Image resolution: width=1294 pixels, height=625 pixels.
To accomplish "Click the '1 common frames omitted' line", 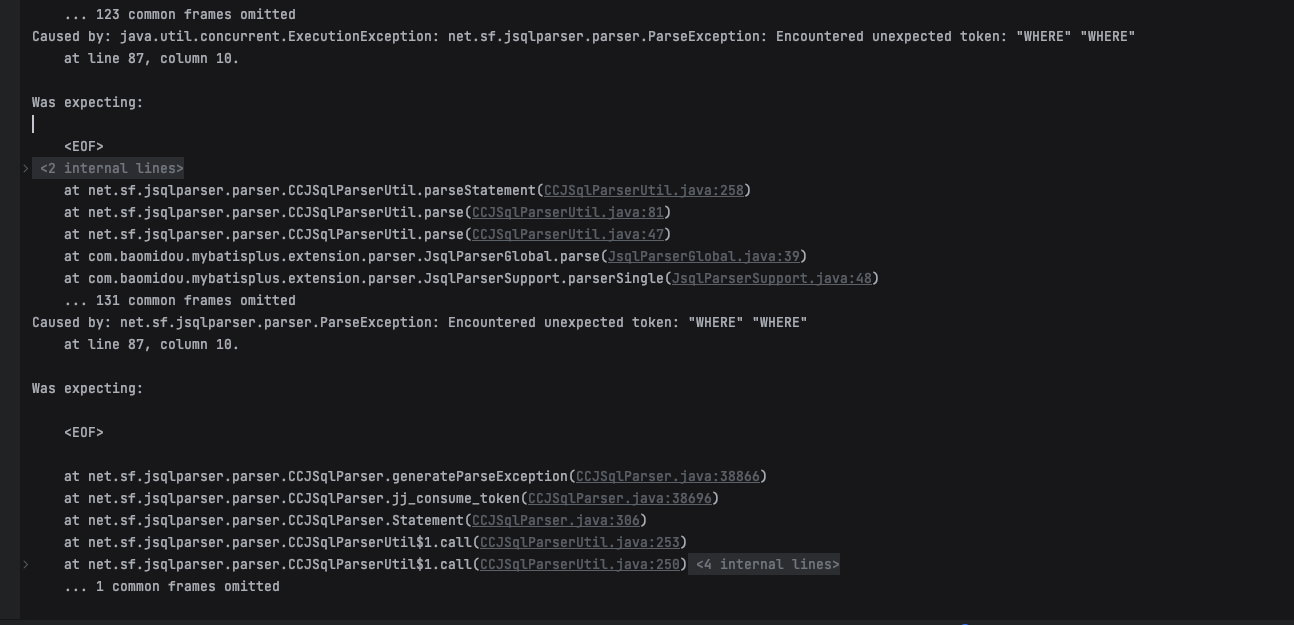I will coord(172,587).
